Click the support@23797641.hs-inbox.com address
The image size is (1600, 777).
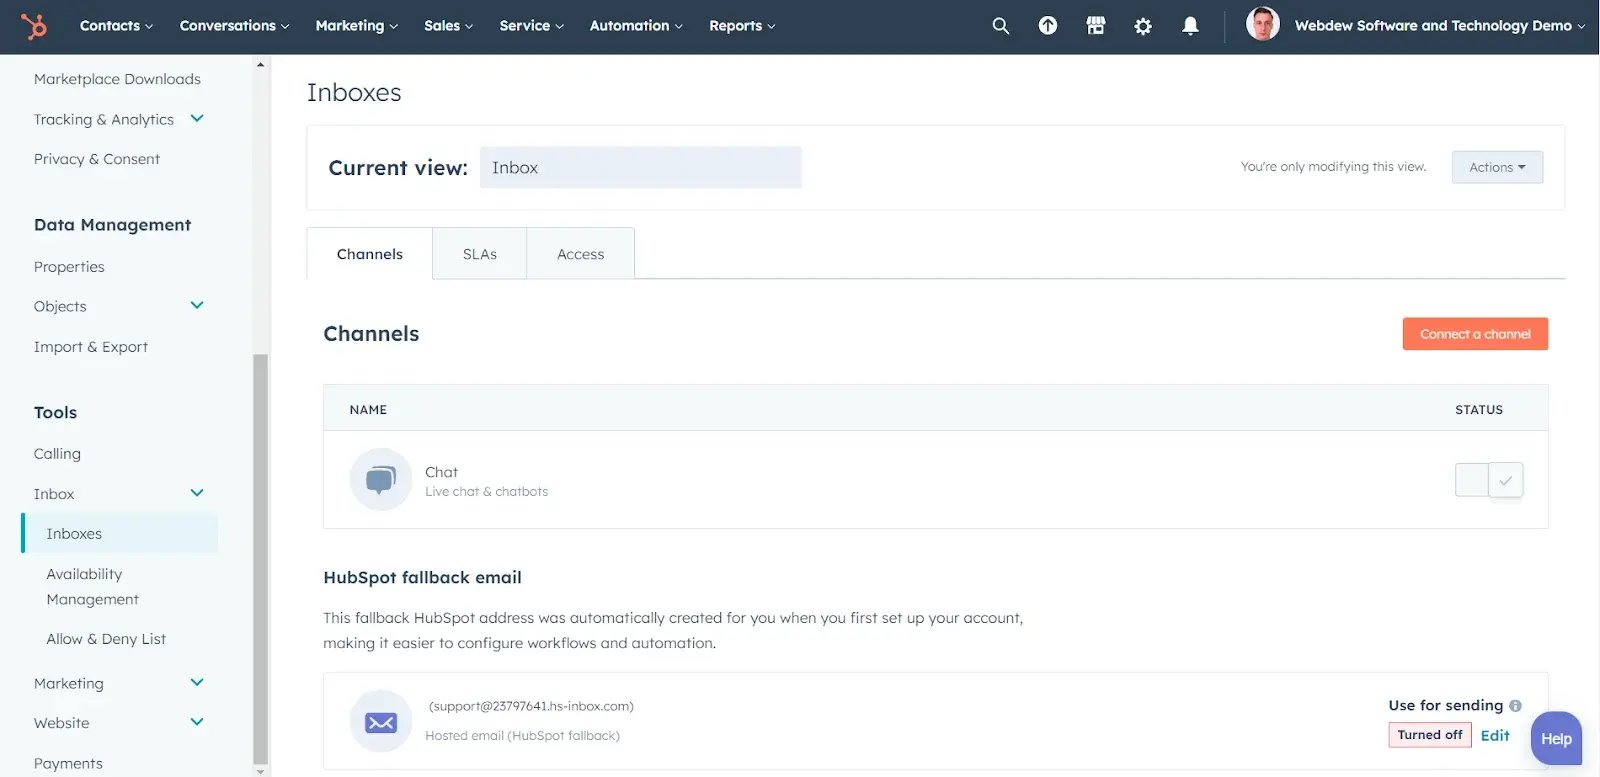531,706
